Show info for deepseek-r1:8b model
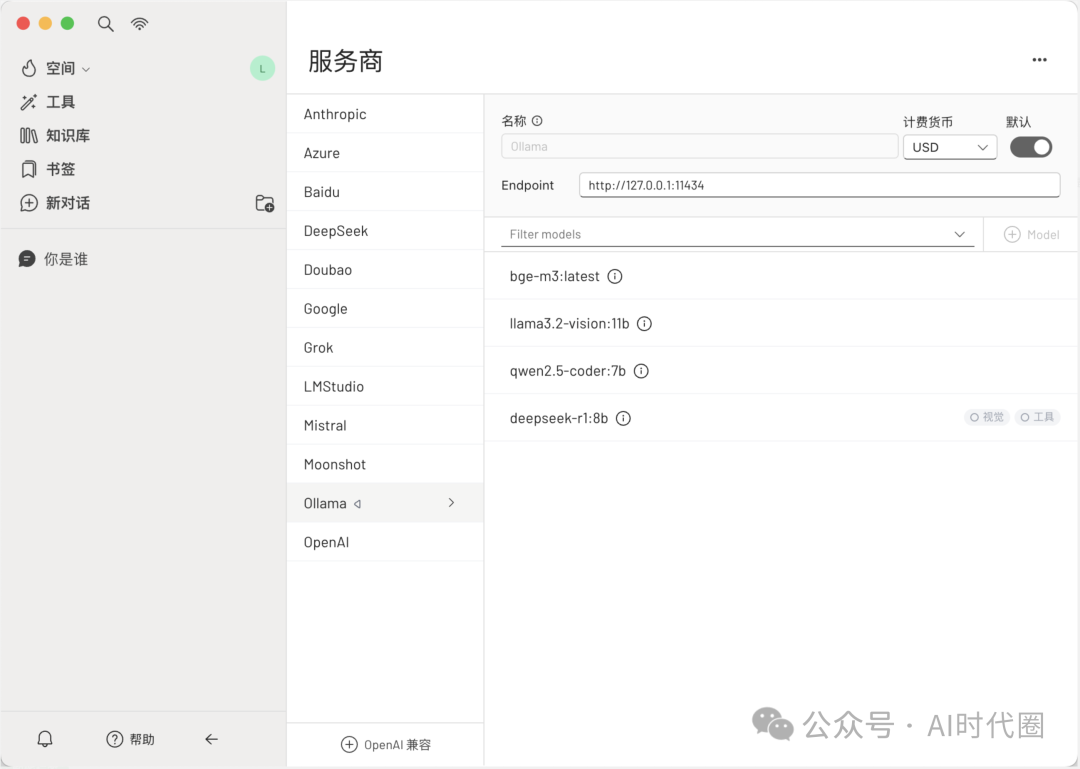The height and width of the screenshot is (769, 1080). coord(623,418)
